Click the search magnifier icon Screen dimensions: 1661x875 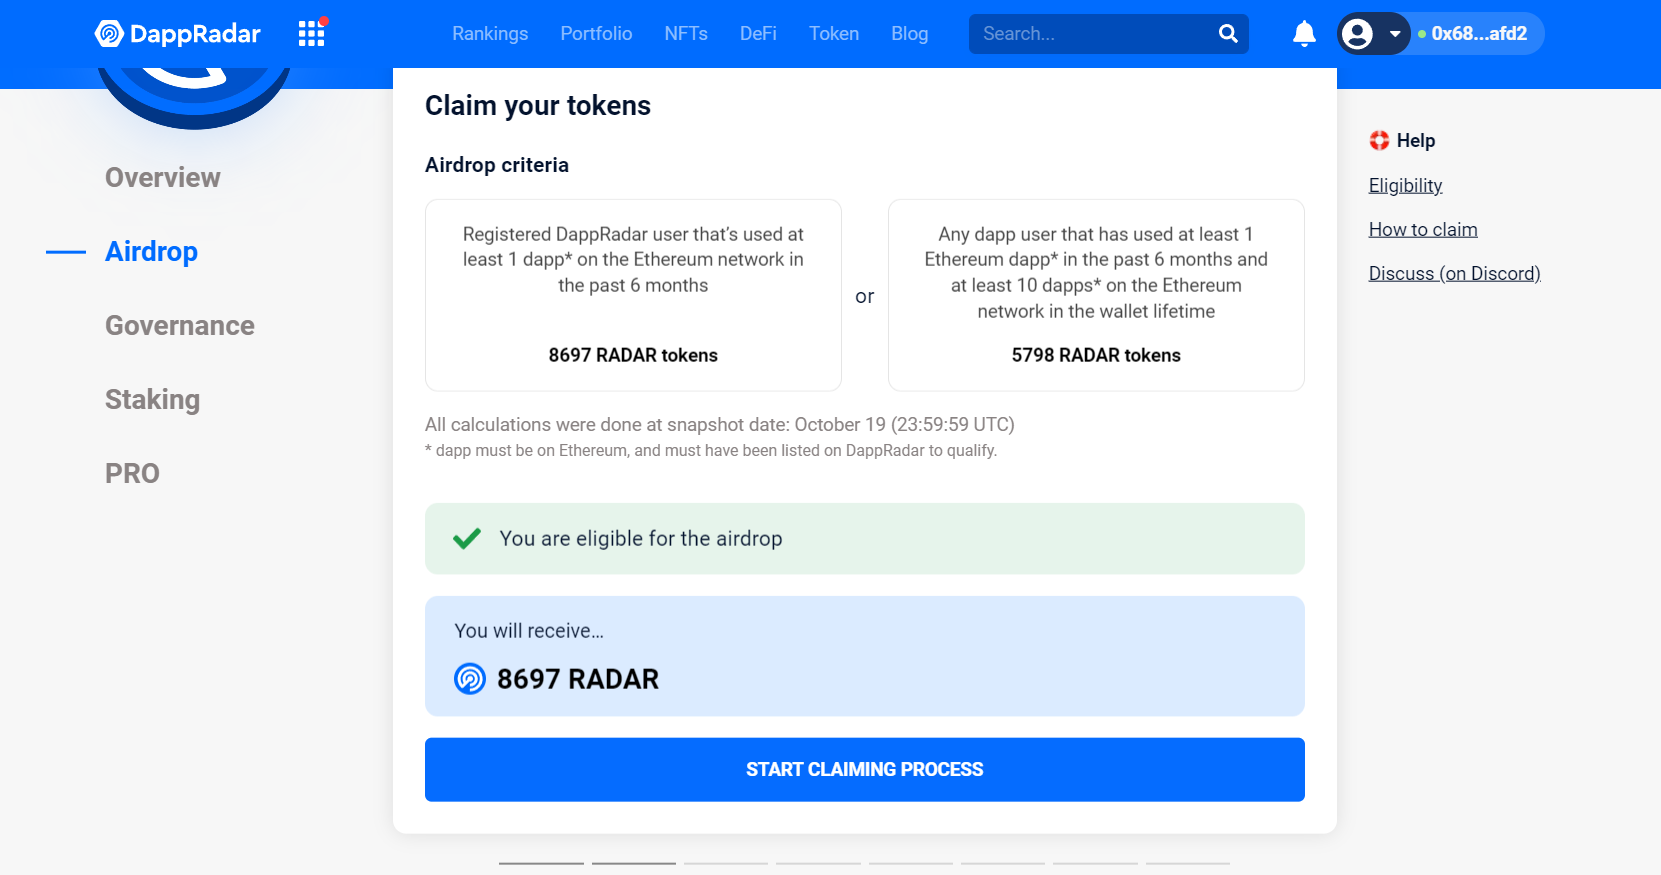tap(1228, 34)
